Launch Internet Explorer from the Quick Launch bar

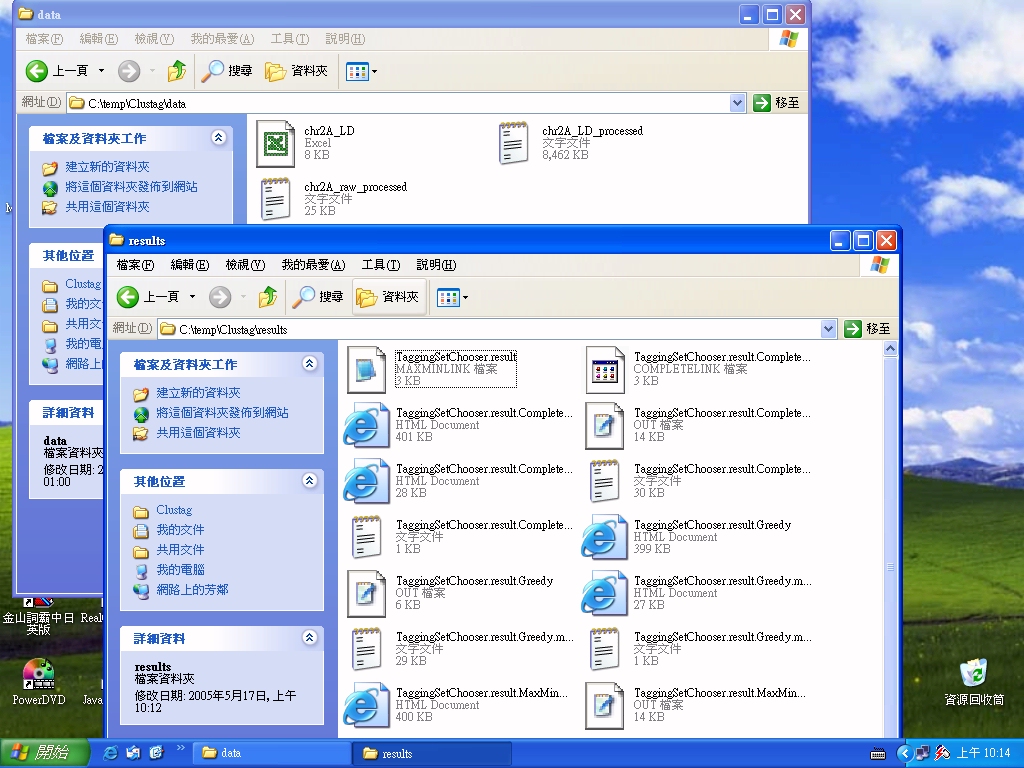pos(111,753)
